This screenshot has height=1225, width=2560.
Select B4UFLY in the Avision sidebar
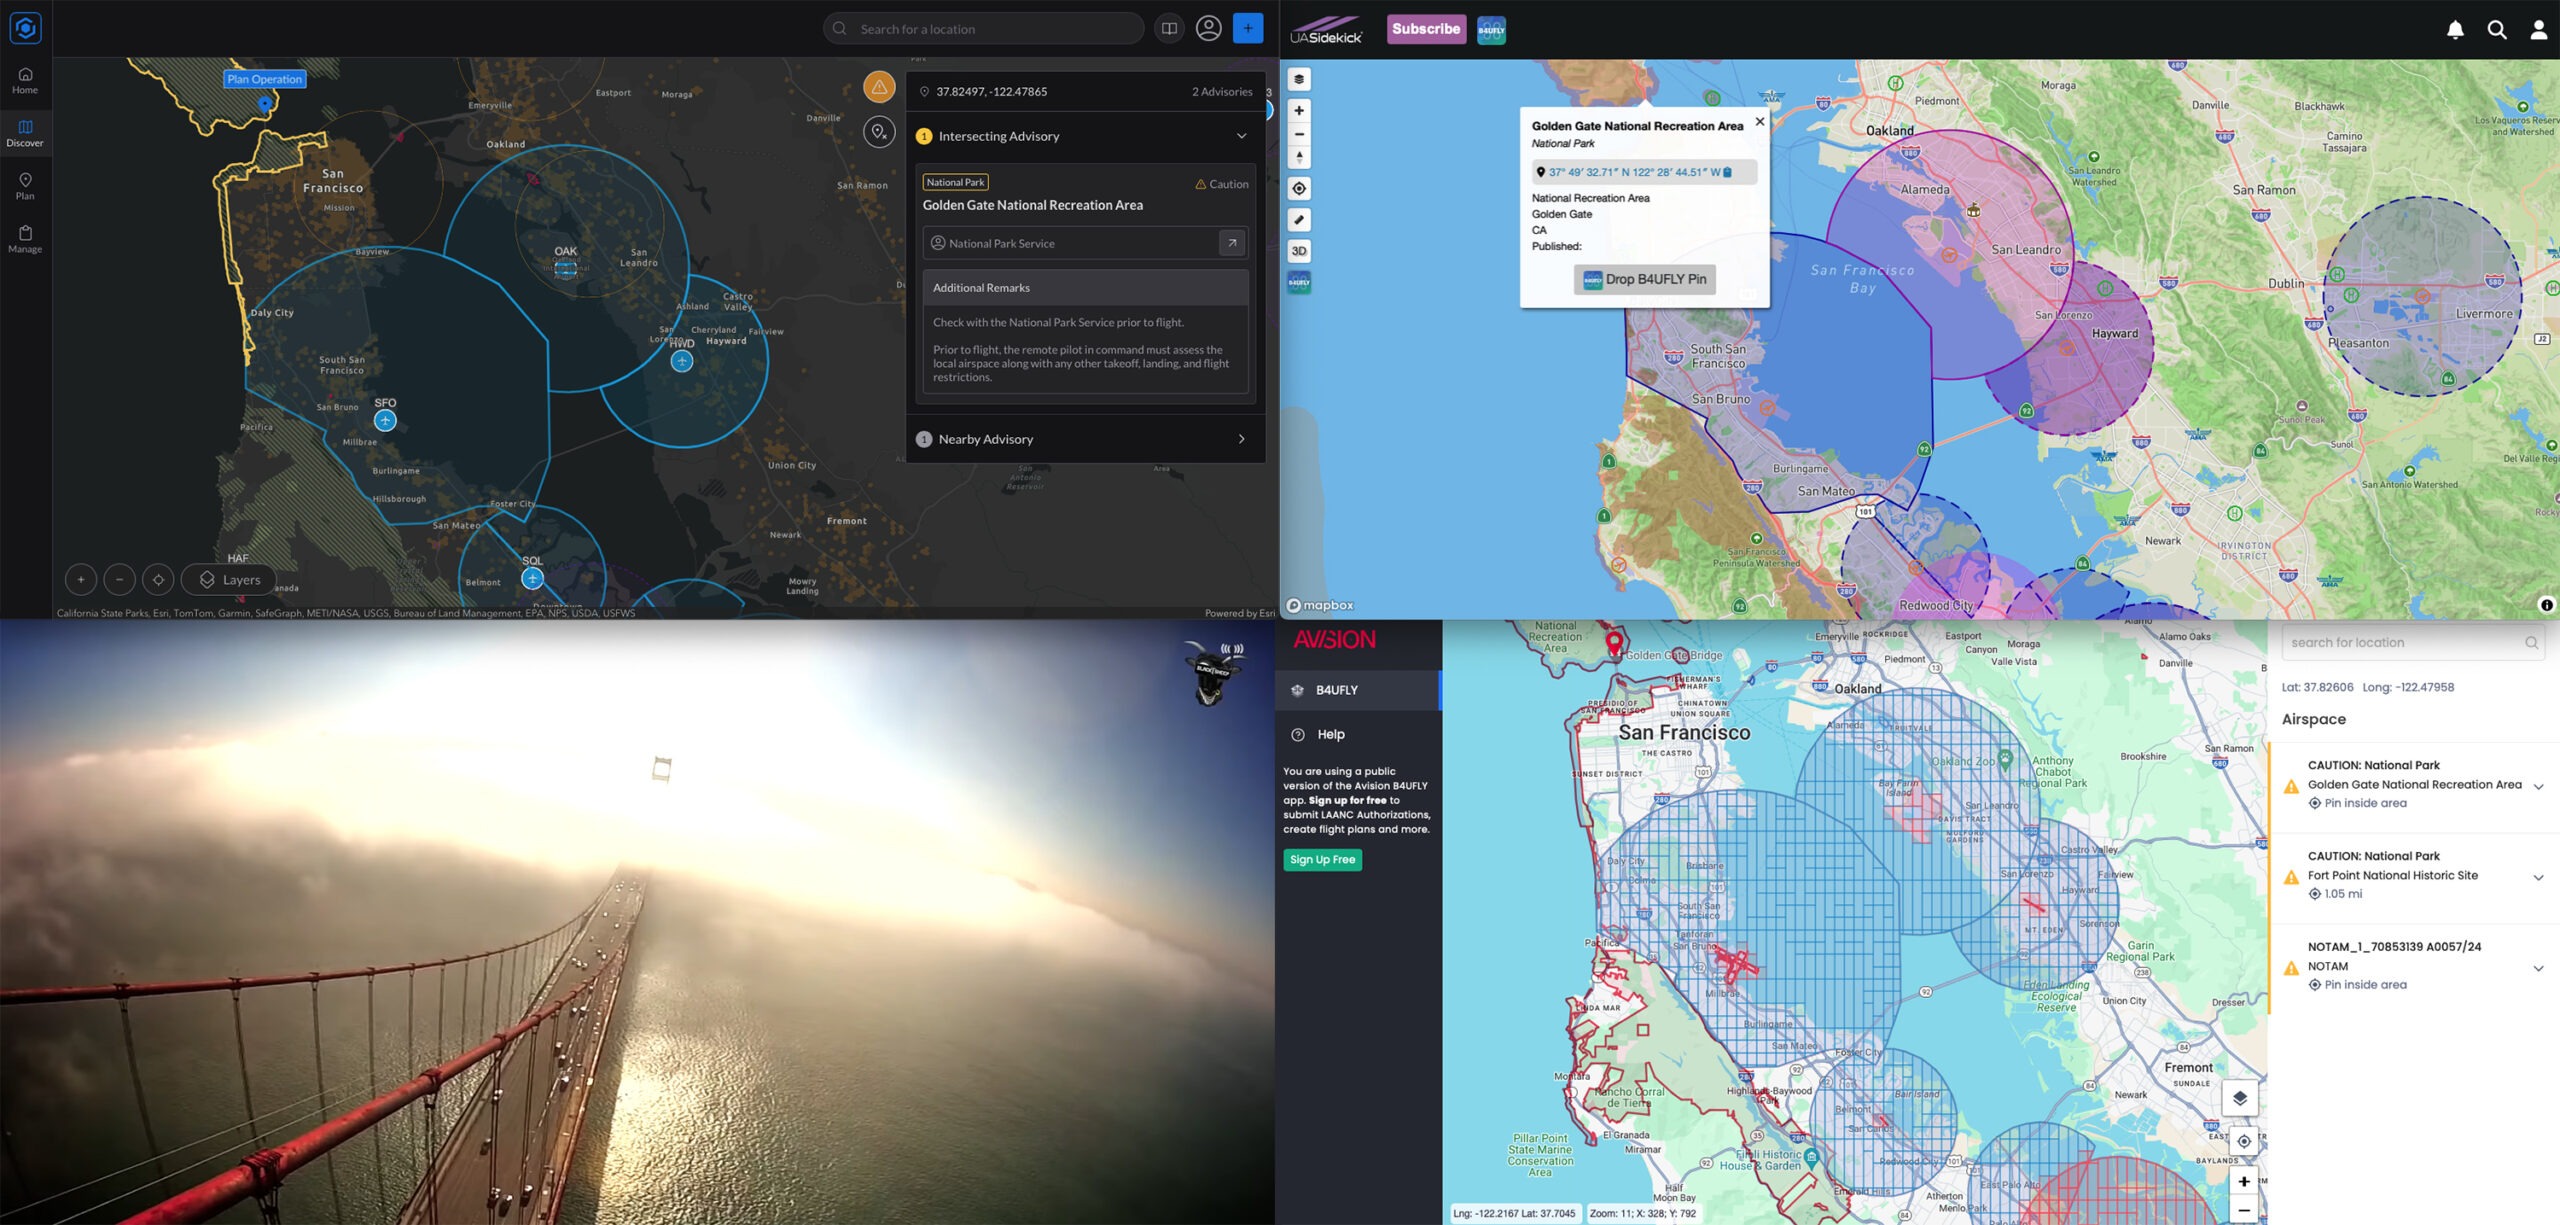(x=1357, y=690)
